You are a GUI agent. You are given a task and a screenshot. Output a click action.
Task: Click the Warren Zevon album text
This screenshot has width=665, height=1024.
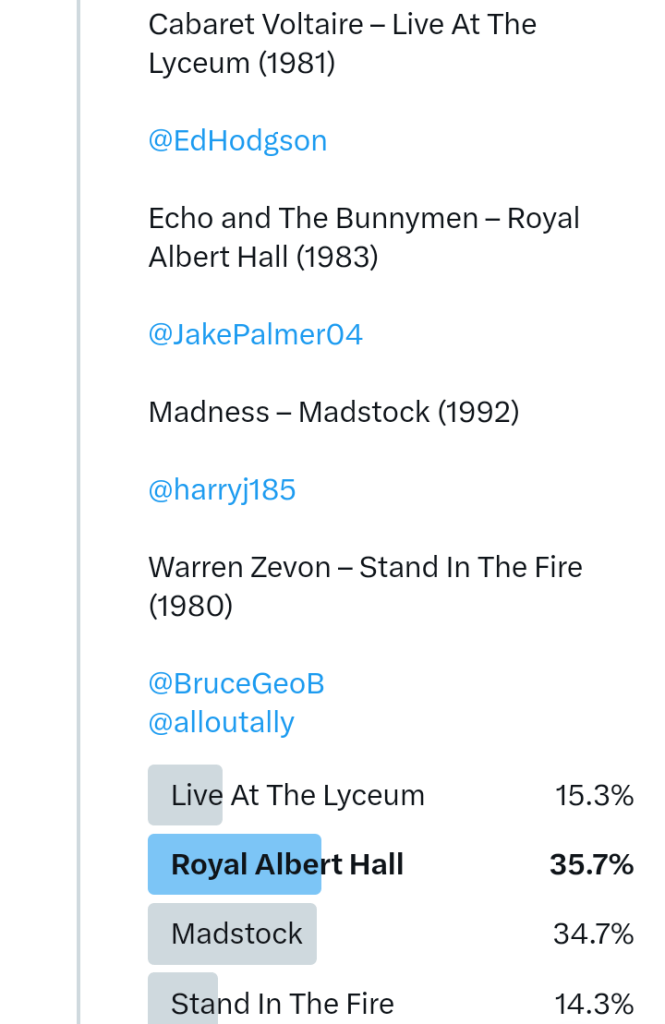[365, 586]
